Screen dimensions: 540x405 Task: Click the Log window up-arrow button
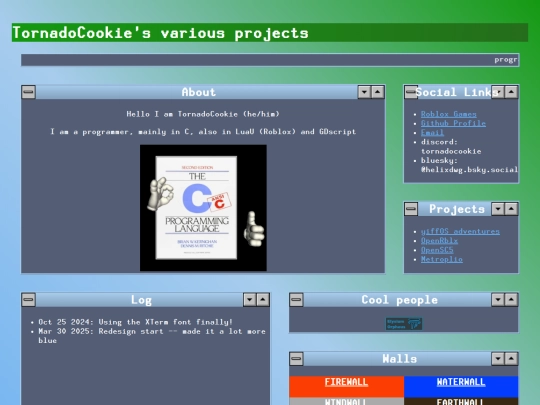263,300
